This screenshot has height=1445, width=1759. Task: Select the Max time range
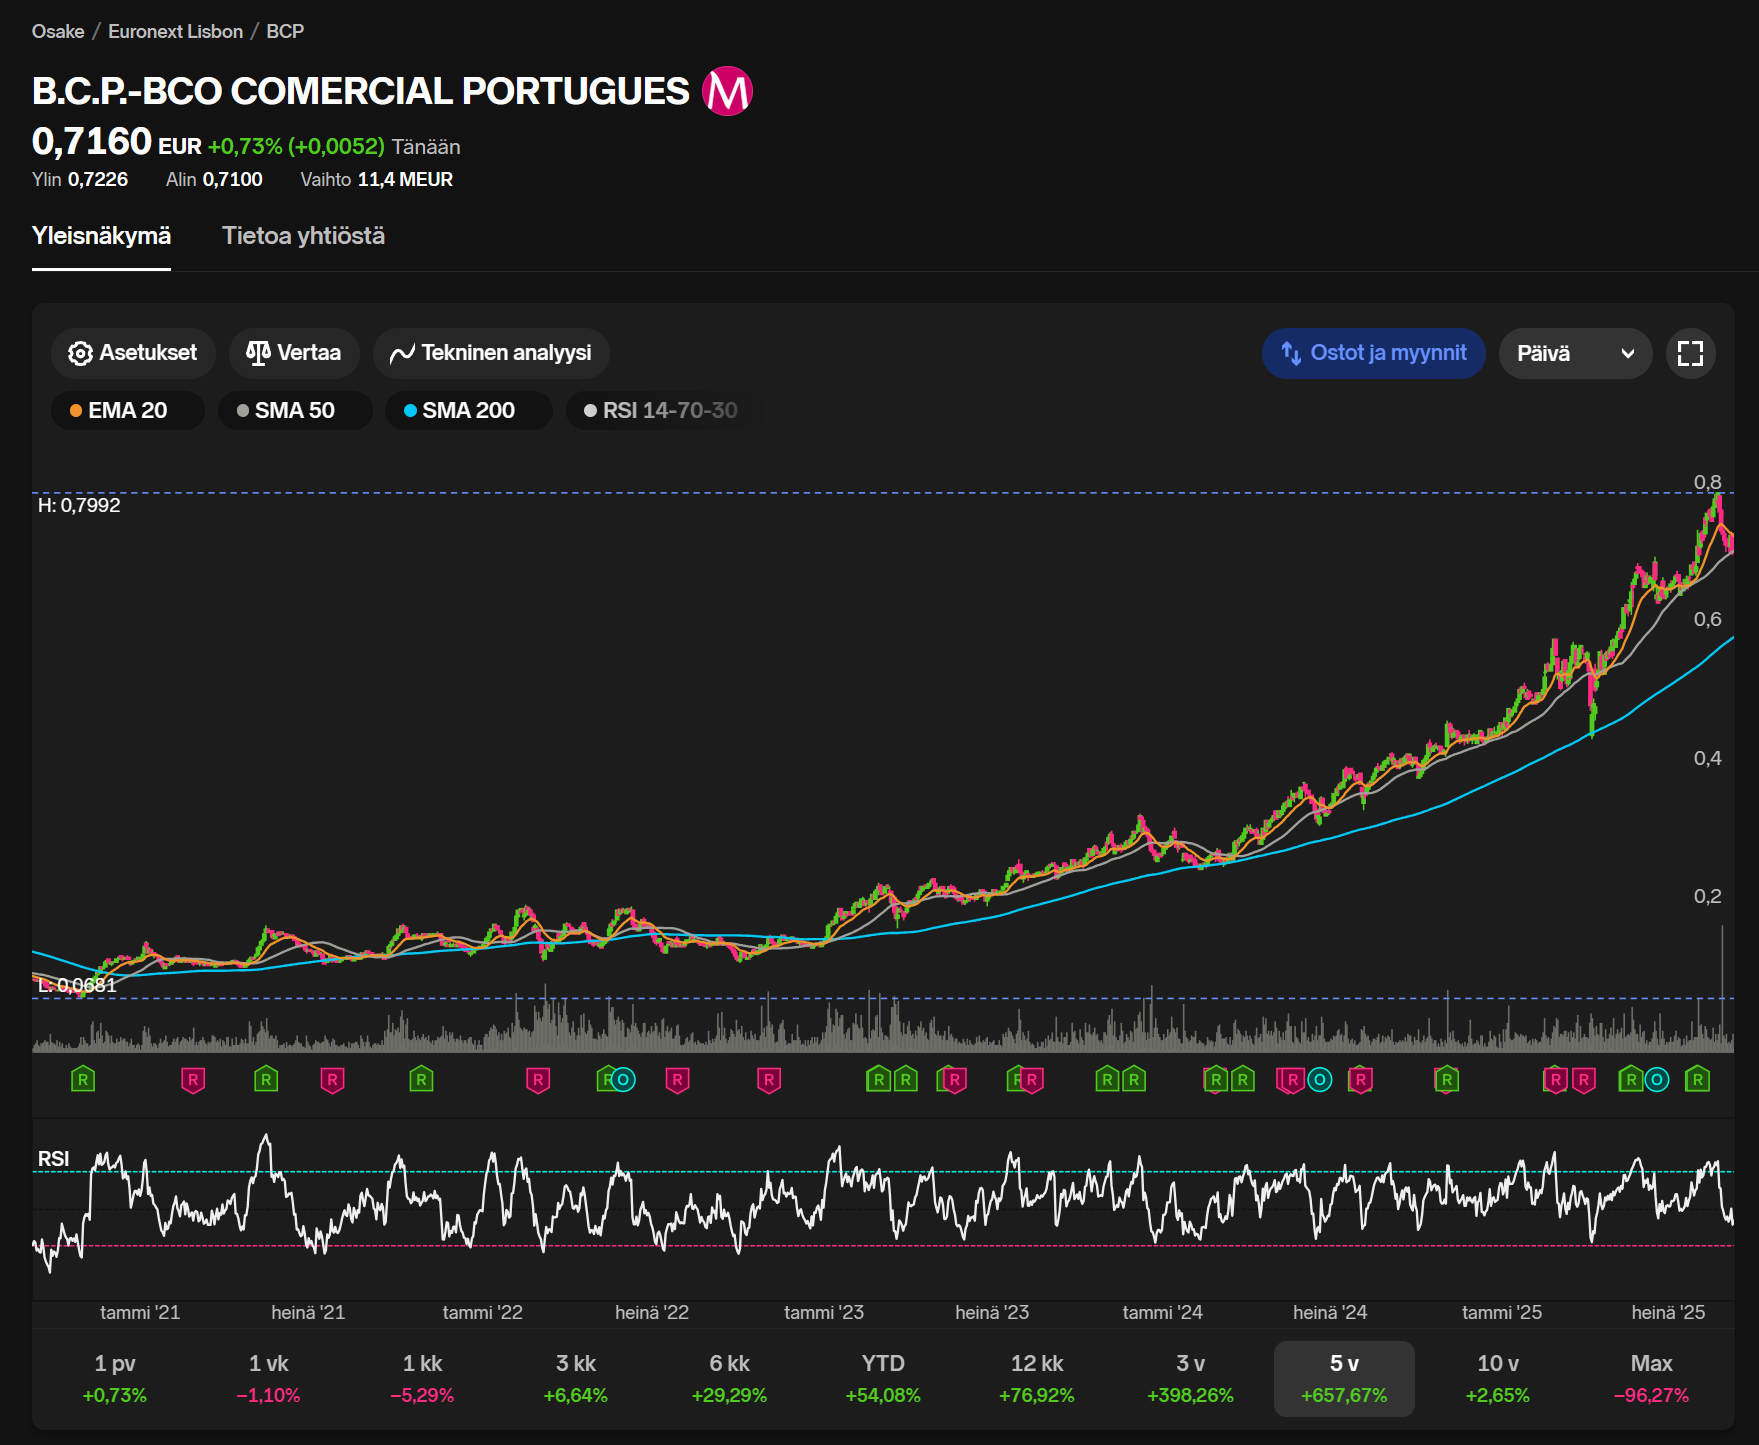(x=1651, y=1378)
